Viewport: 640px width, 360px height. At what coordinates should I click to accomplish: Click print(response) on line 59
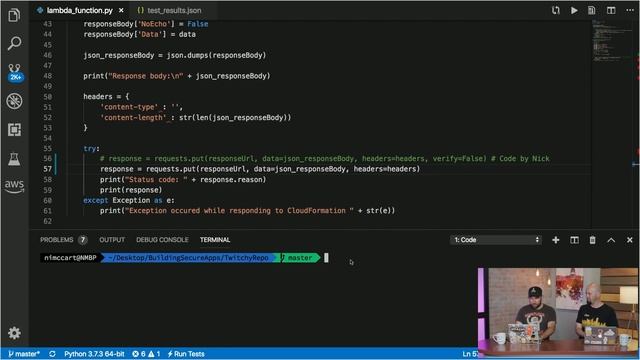tap(131, 190)
